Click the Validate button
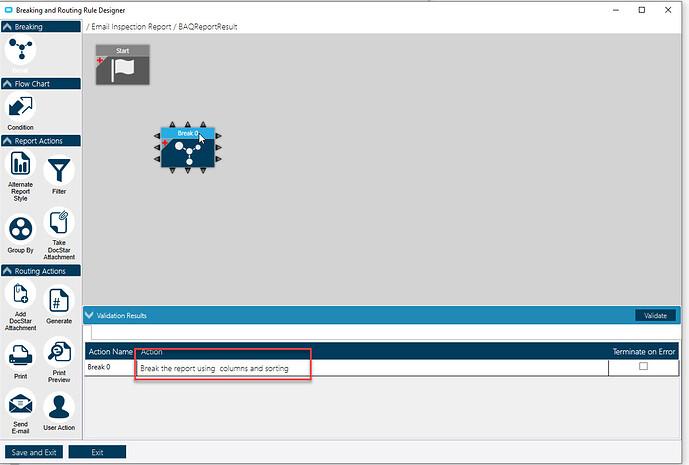The image size is (689, 465). point(655,315)
